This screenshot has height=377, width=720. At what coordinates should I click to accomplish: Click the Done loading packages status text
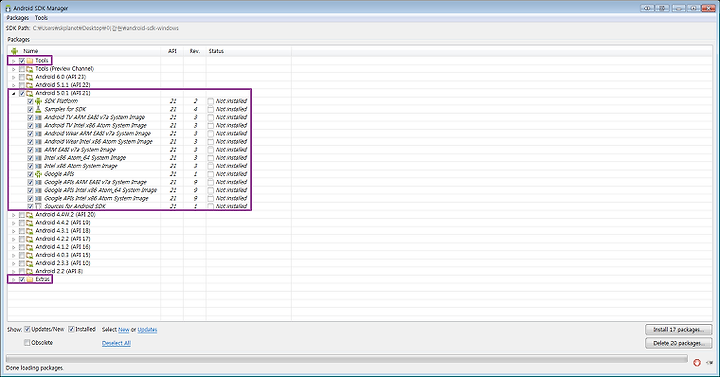(x=34, y=368)
